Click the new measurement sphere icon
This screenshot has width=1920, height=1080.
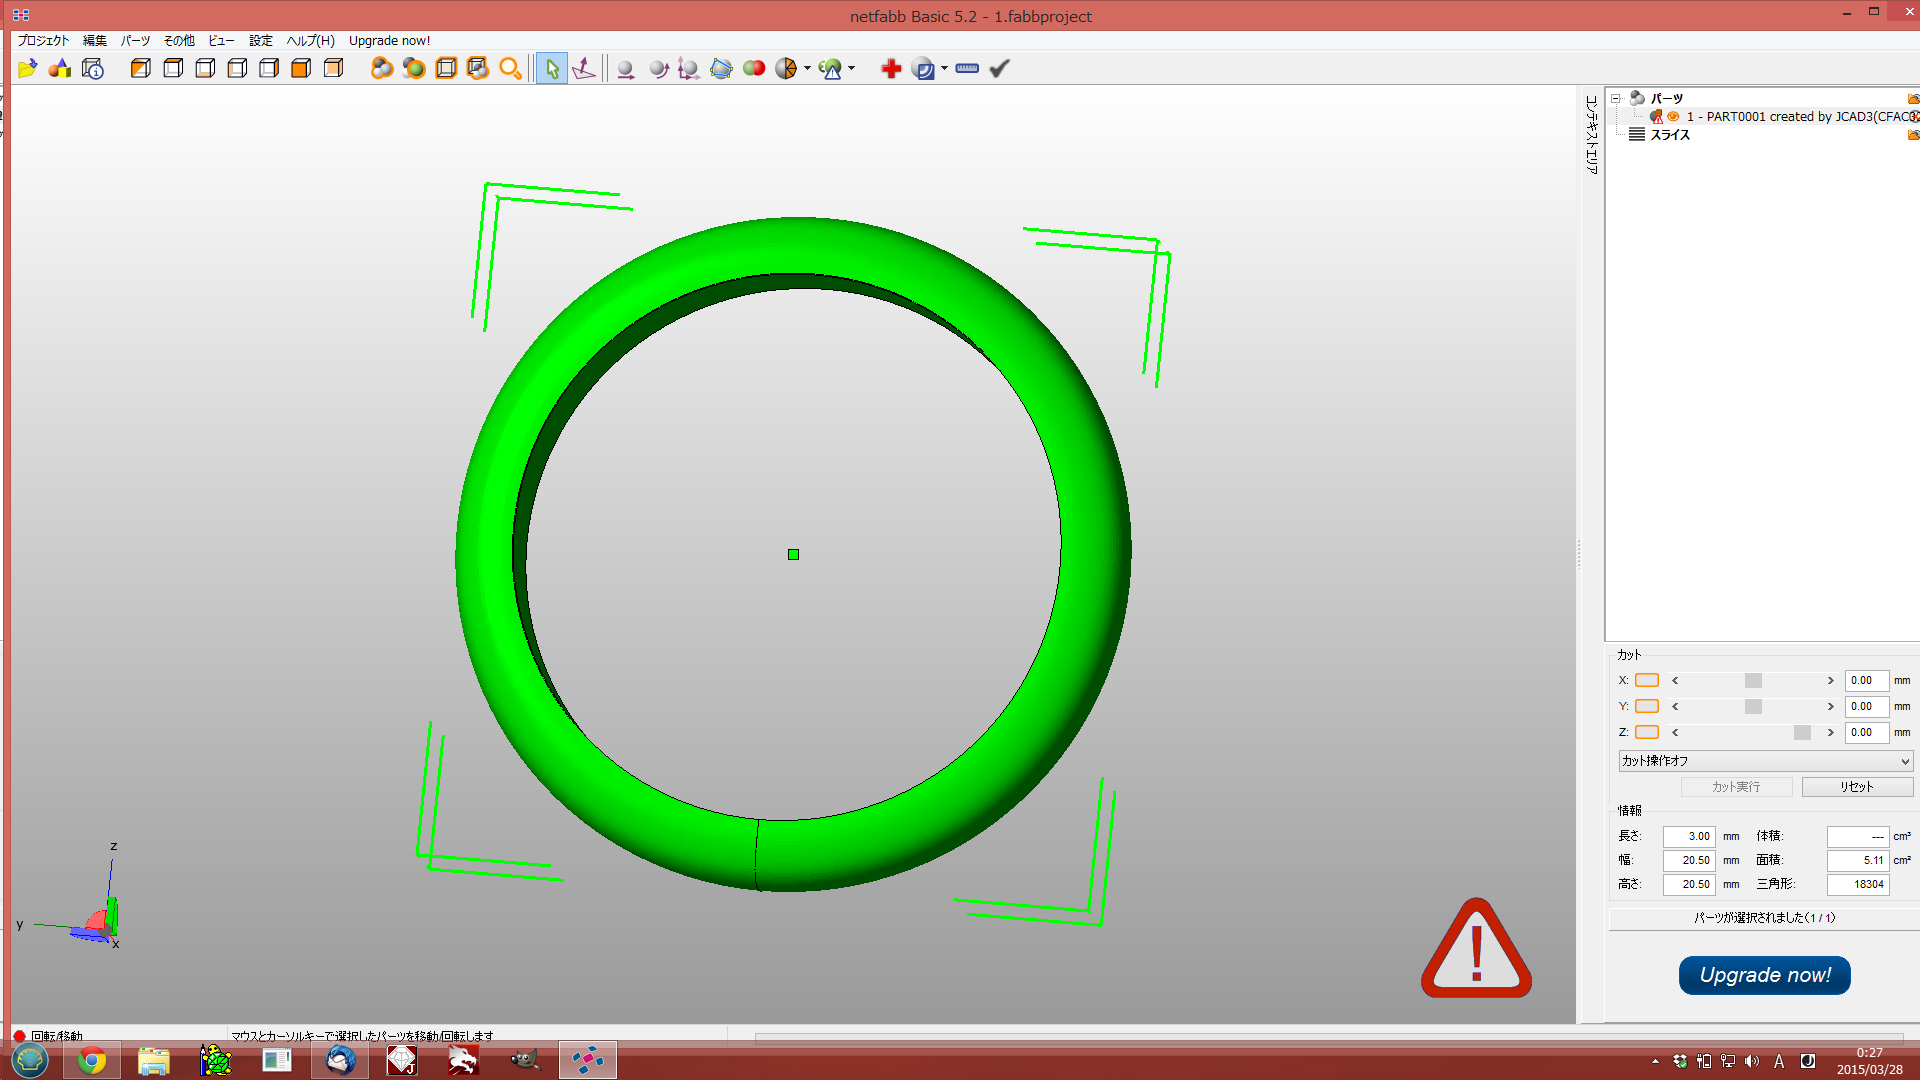(x=923, y=68)
